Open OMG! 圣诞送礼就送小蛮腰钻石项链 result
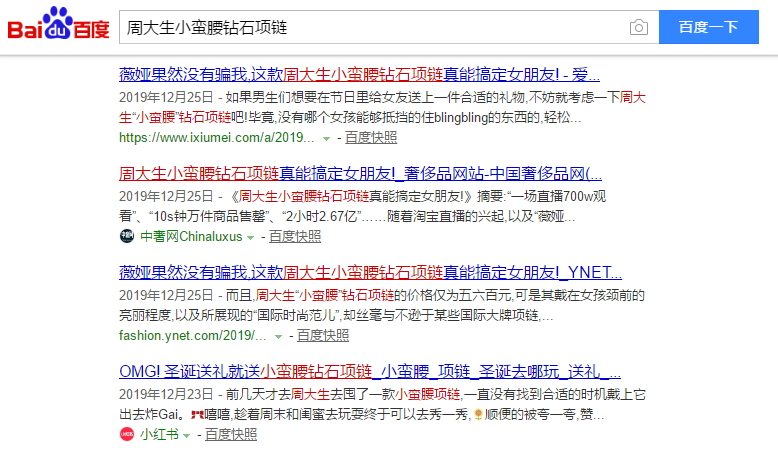The image size is (778, 455). [370, 371]
